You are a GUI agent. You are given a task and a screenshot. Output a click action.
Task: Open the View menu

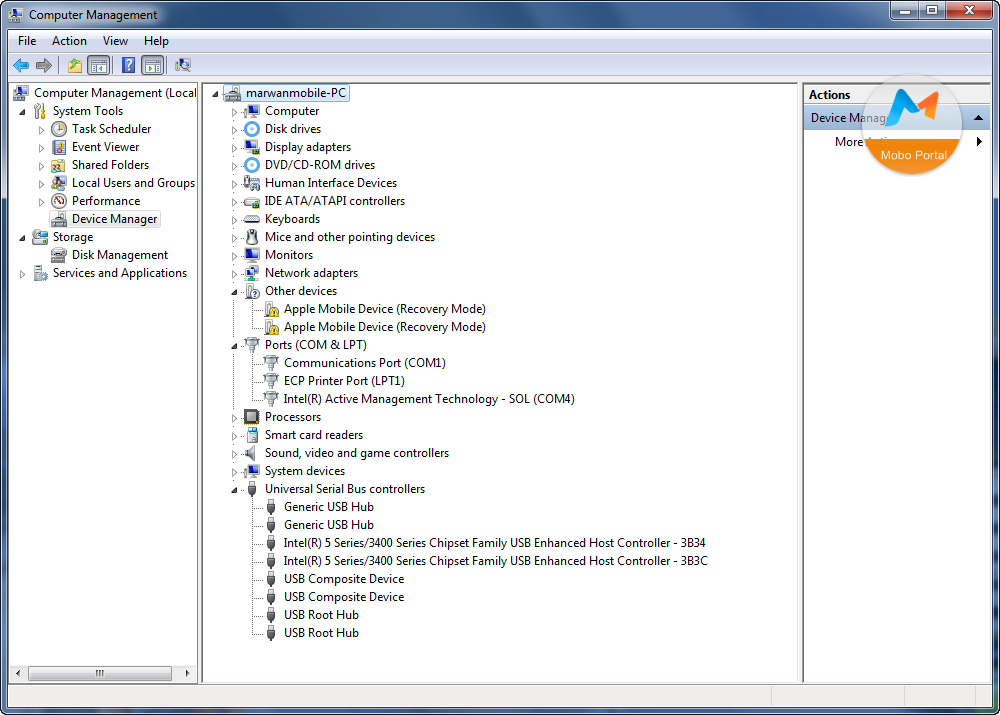(x=115, y=41)
